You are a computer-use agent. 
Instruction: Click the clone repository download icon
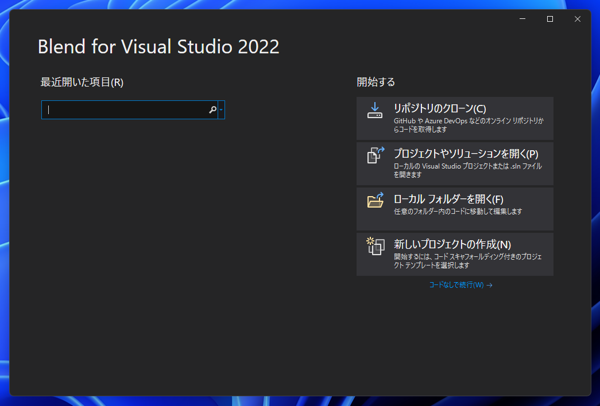[x=375, y=111]
